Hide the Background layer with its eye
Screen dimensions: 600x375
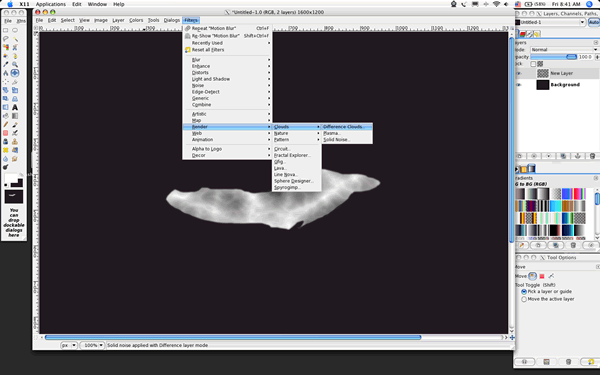point(519,85)
